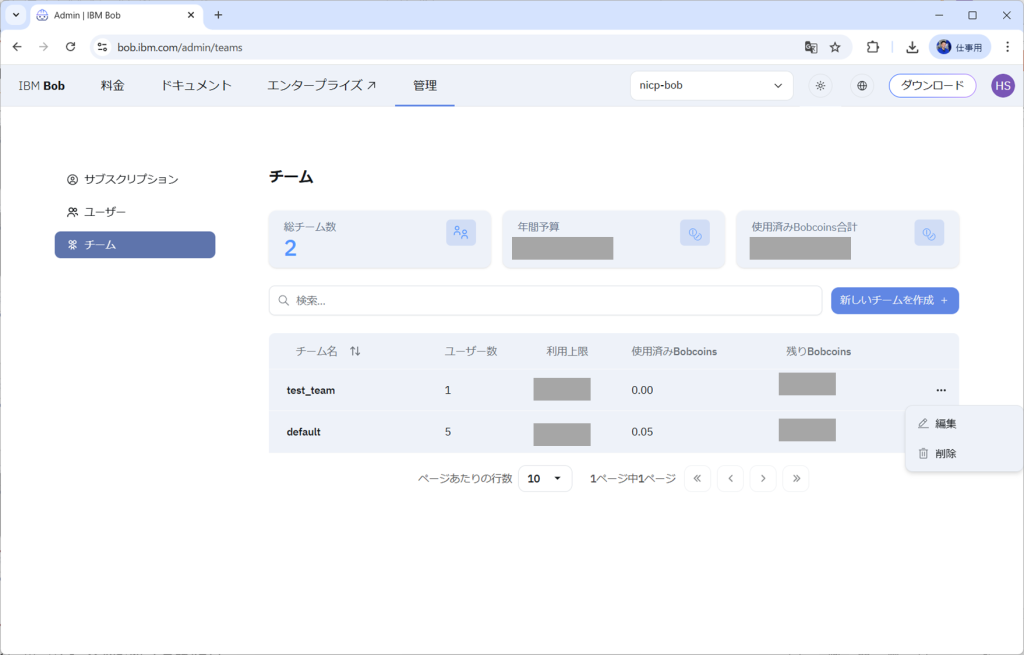1024x655 pixels.
Task: Open the nicp-bob organization dropdown
Action: pyautogui.click(x=712, y=86)
